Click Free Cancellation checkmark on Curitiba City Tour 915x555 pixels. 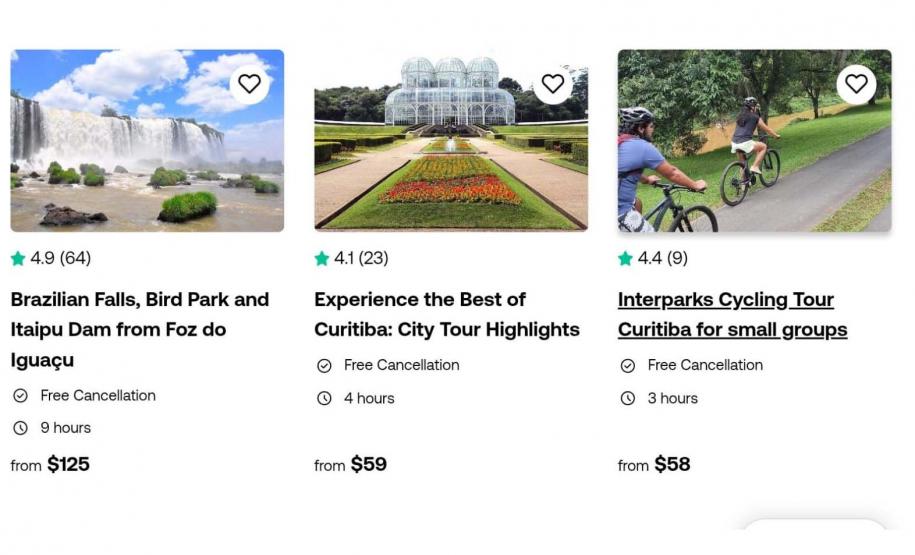tap(324, 366)
